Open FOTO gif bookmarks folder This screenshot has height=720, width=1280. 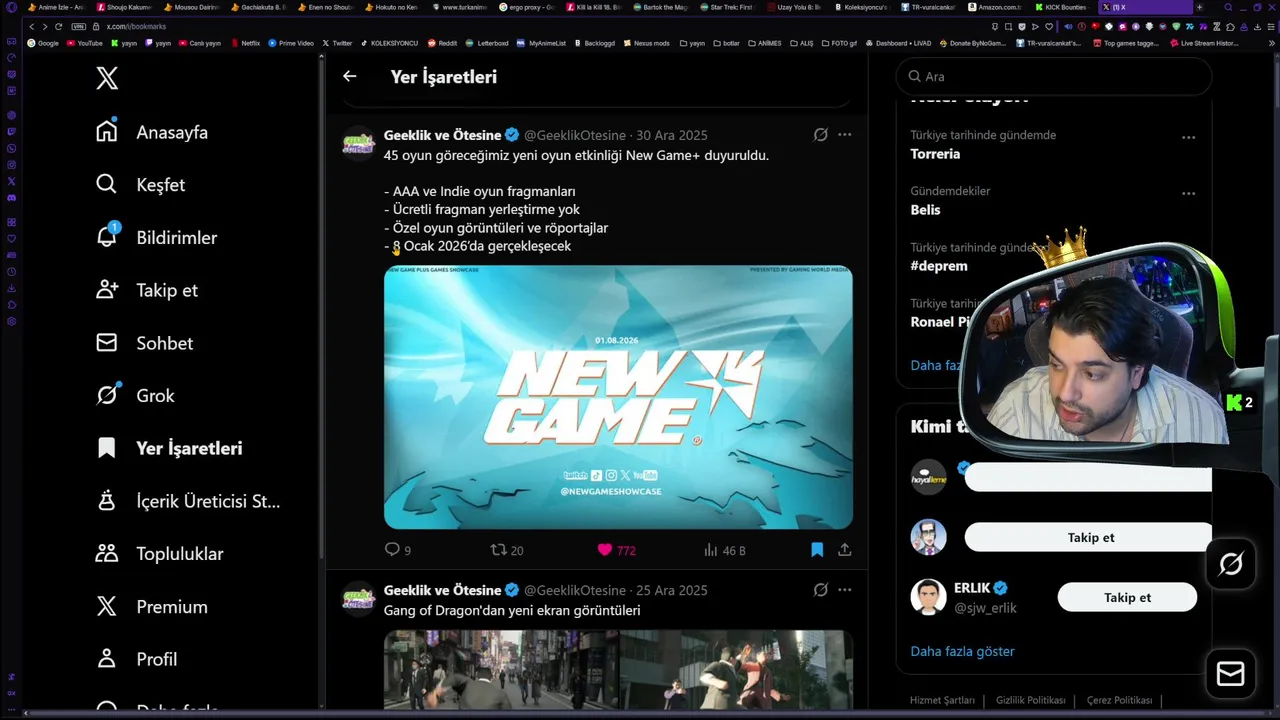[x=838, y=43]
